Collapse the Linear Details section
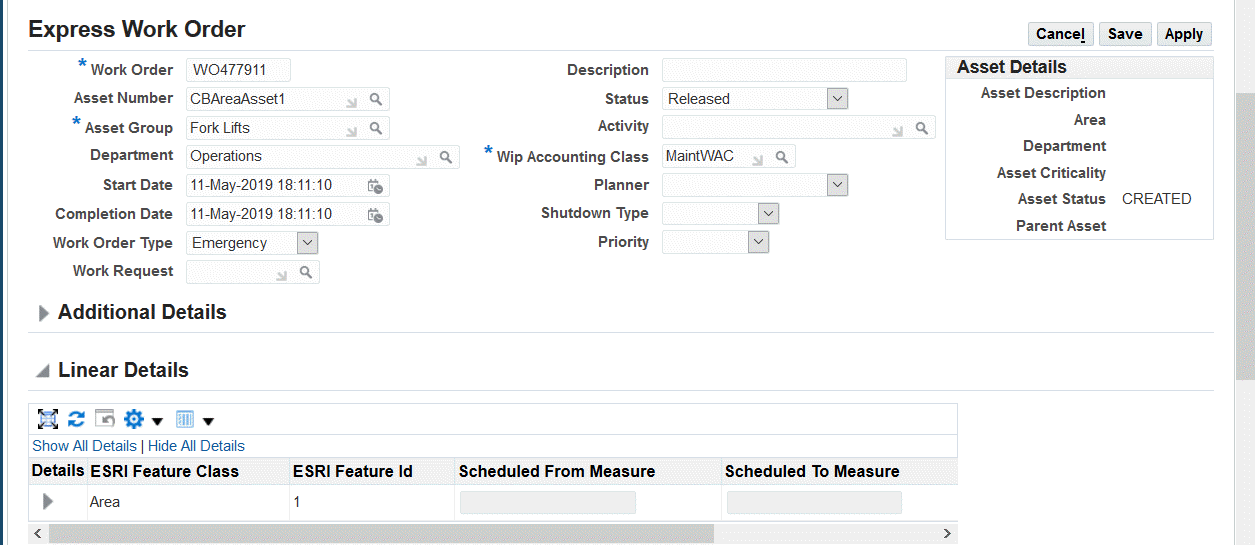 click(x=43, y=371)
